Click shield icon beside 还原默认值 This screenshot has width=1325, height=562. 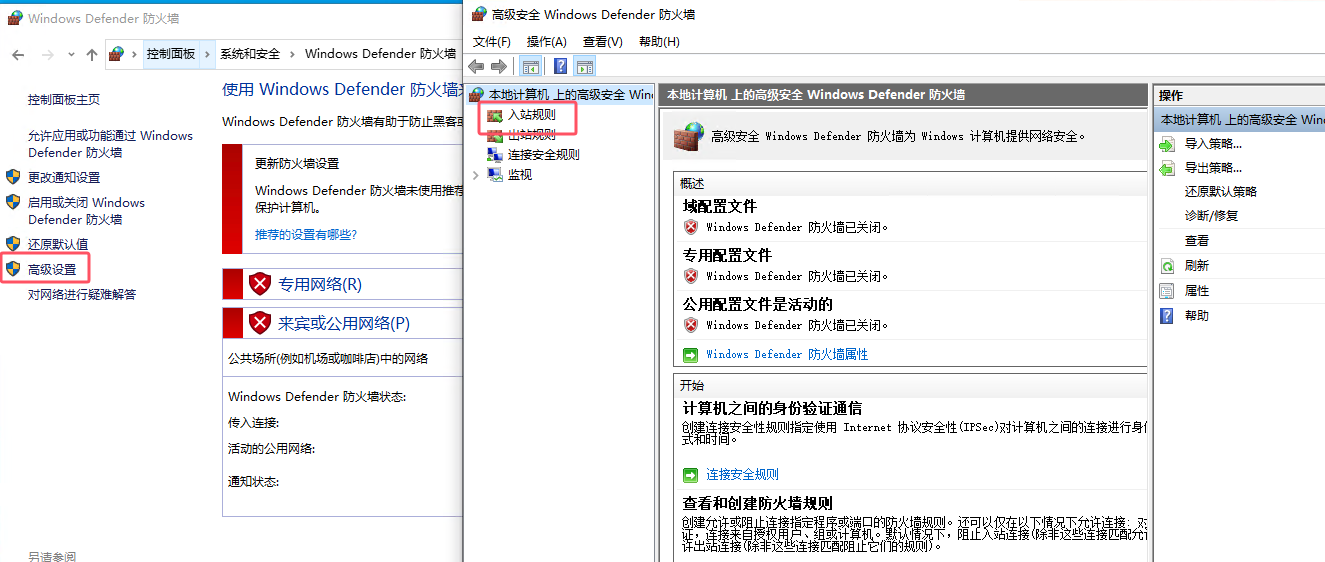pyautogui.click(x=13, y=243)
